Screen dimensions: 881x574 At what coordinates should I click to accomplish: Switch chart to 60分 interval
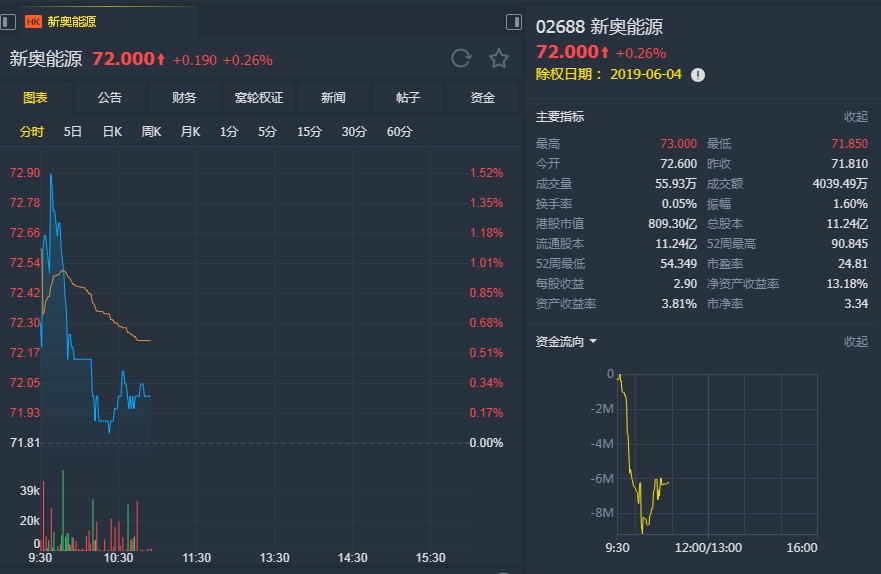coord(399,132)
